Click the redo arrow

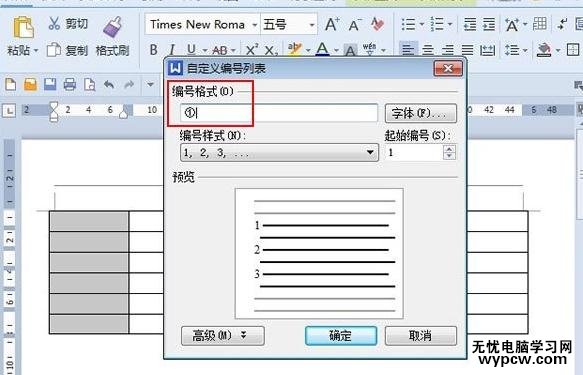129,85
